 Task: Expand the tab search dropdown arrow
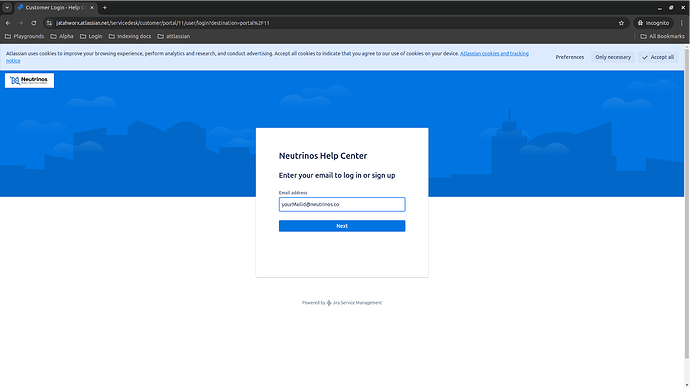click(7, 7)
